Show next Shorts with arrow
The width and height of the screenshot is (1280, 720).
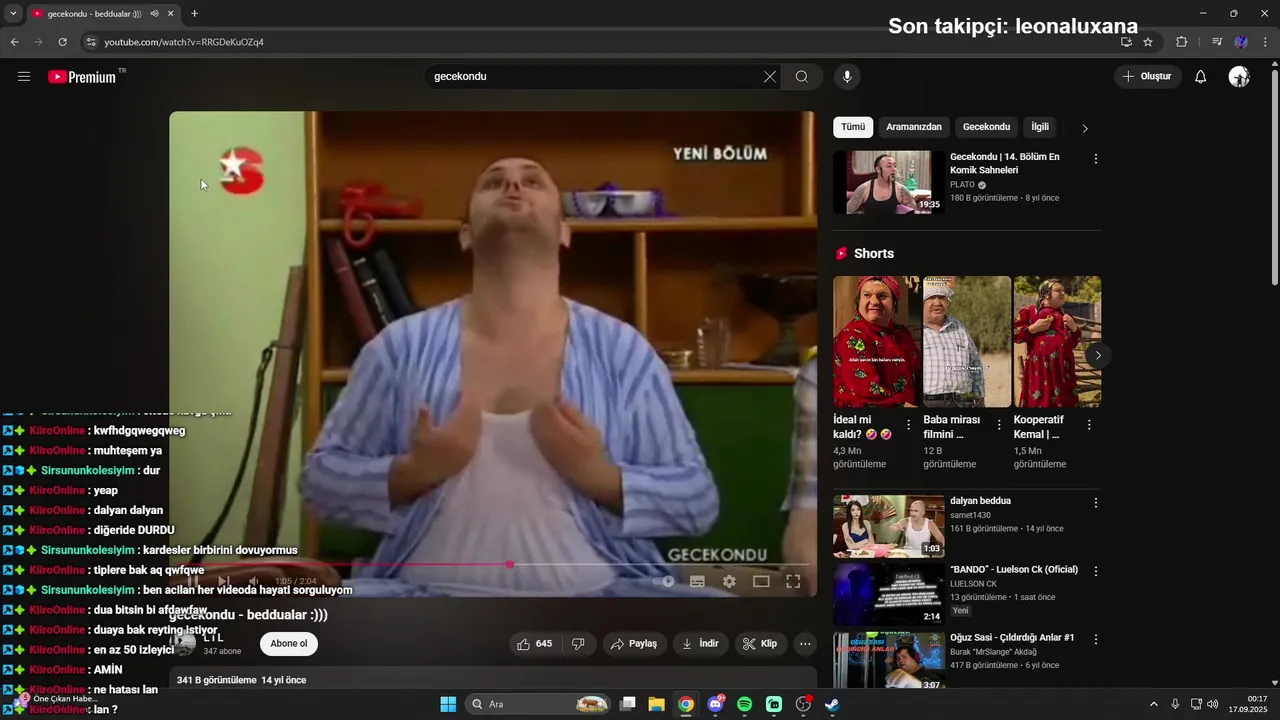[x=1098, y=355]
